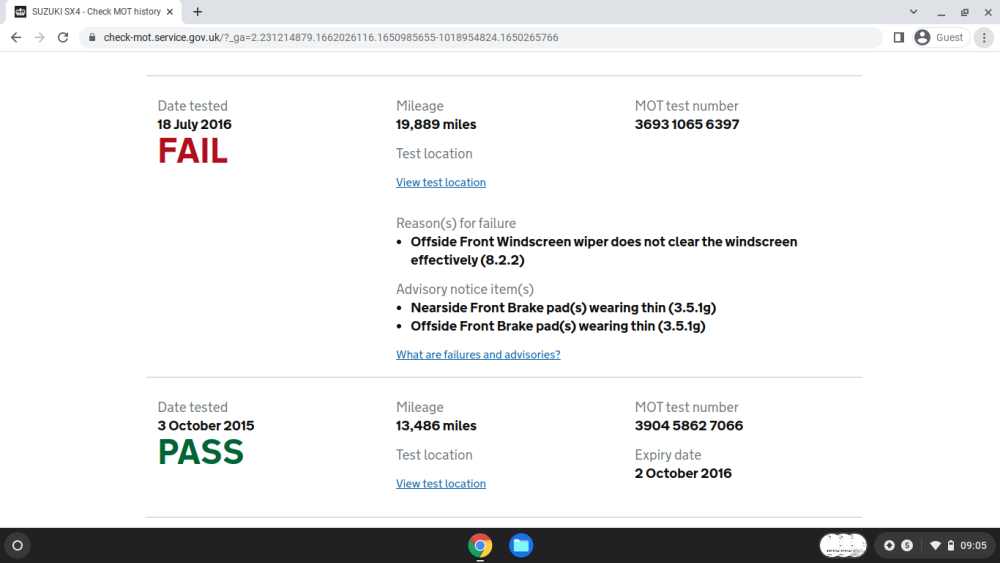Click the Nearside Front Brake pad advisory
Screen dimensions: 1000x563
(x=563, y=308)
